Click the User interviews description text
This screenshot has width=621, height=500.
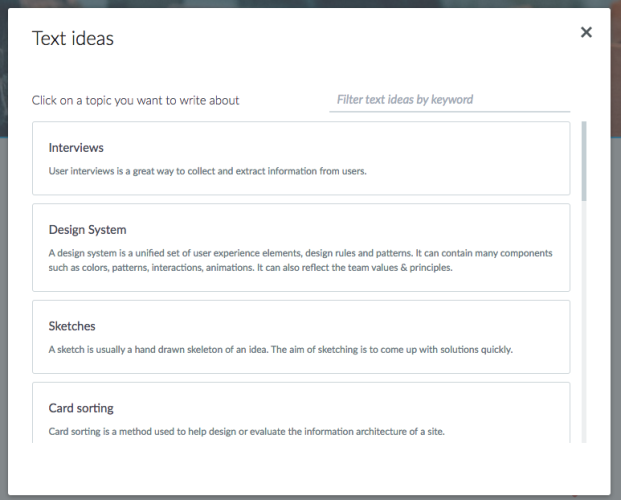point(208,171)
